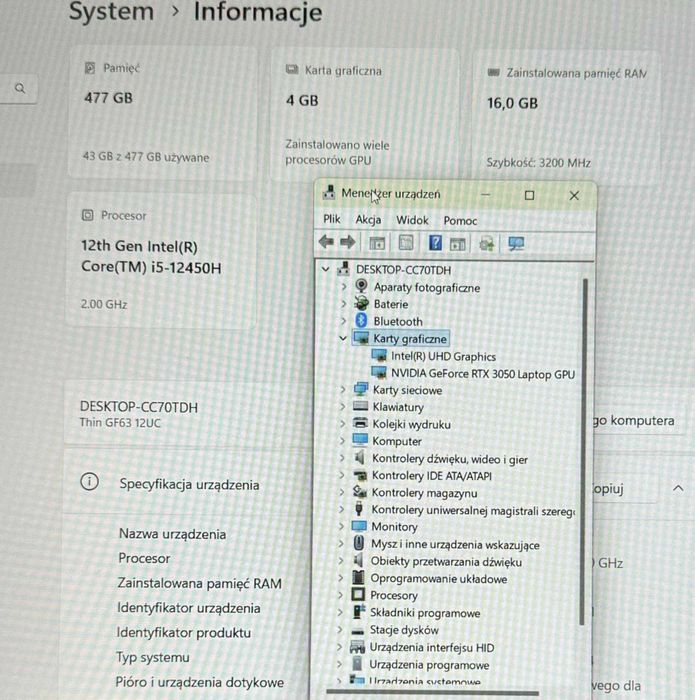Click the Karta graficzna 4 GB card
The image size is (695, 700).
(365, 115)
